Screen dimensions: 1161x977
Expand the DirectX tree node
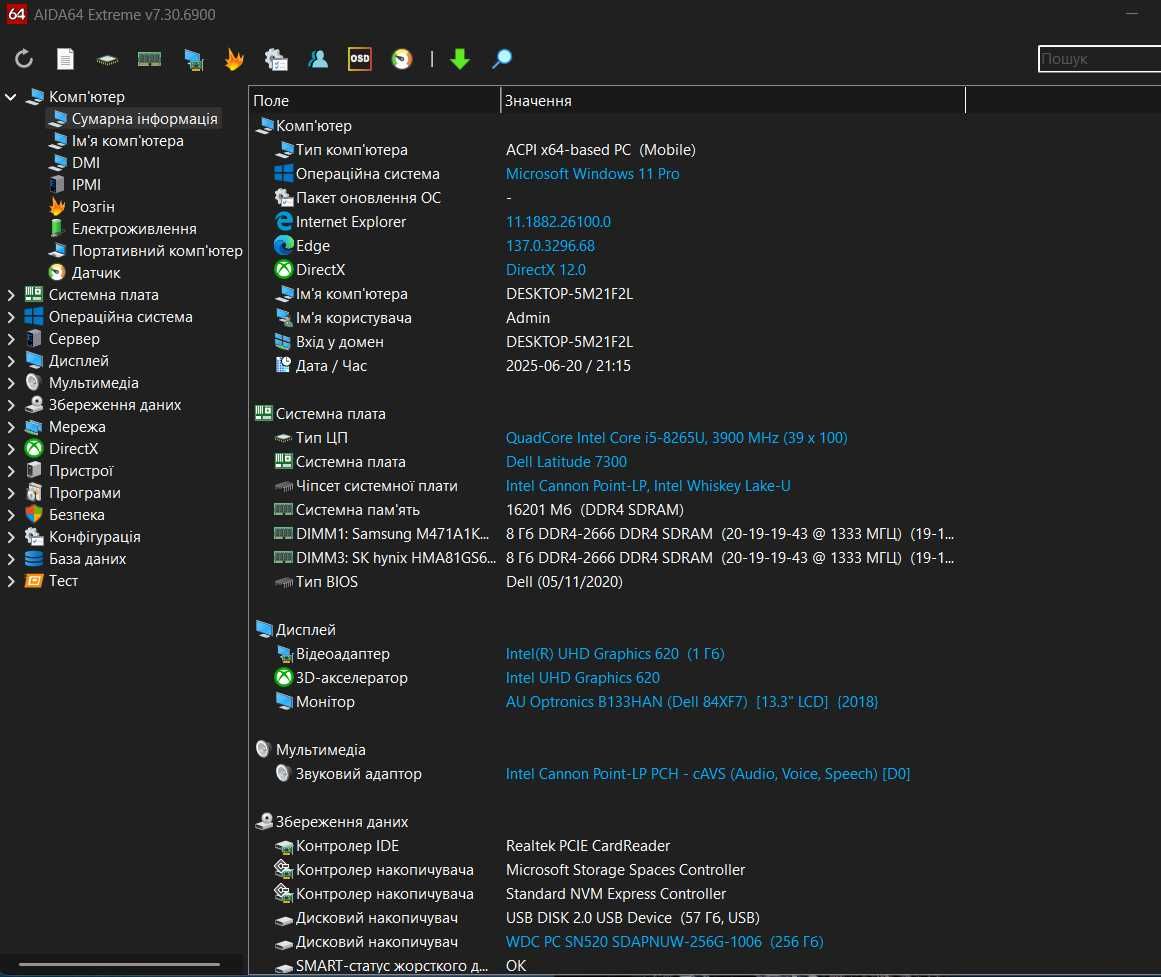coord(10,449)
